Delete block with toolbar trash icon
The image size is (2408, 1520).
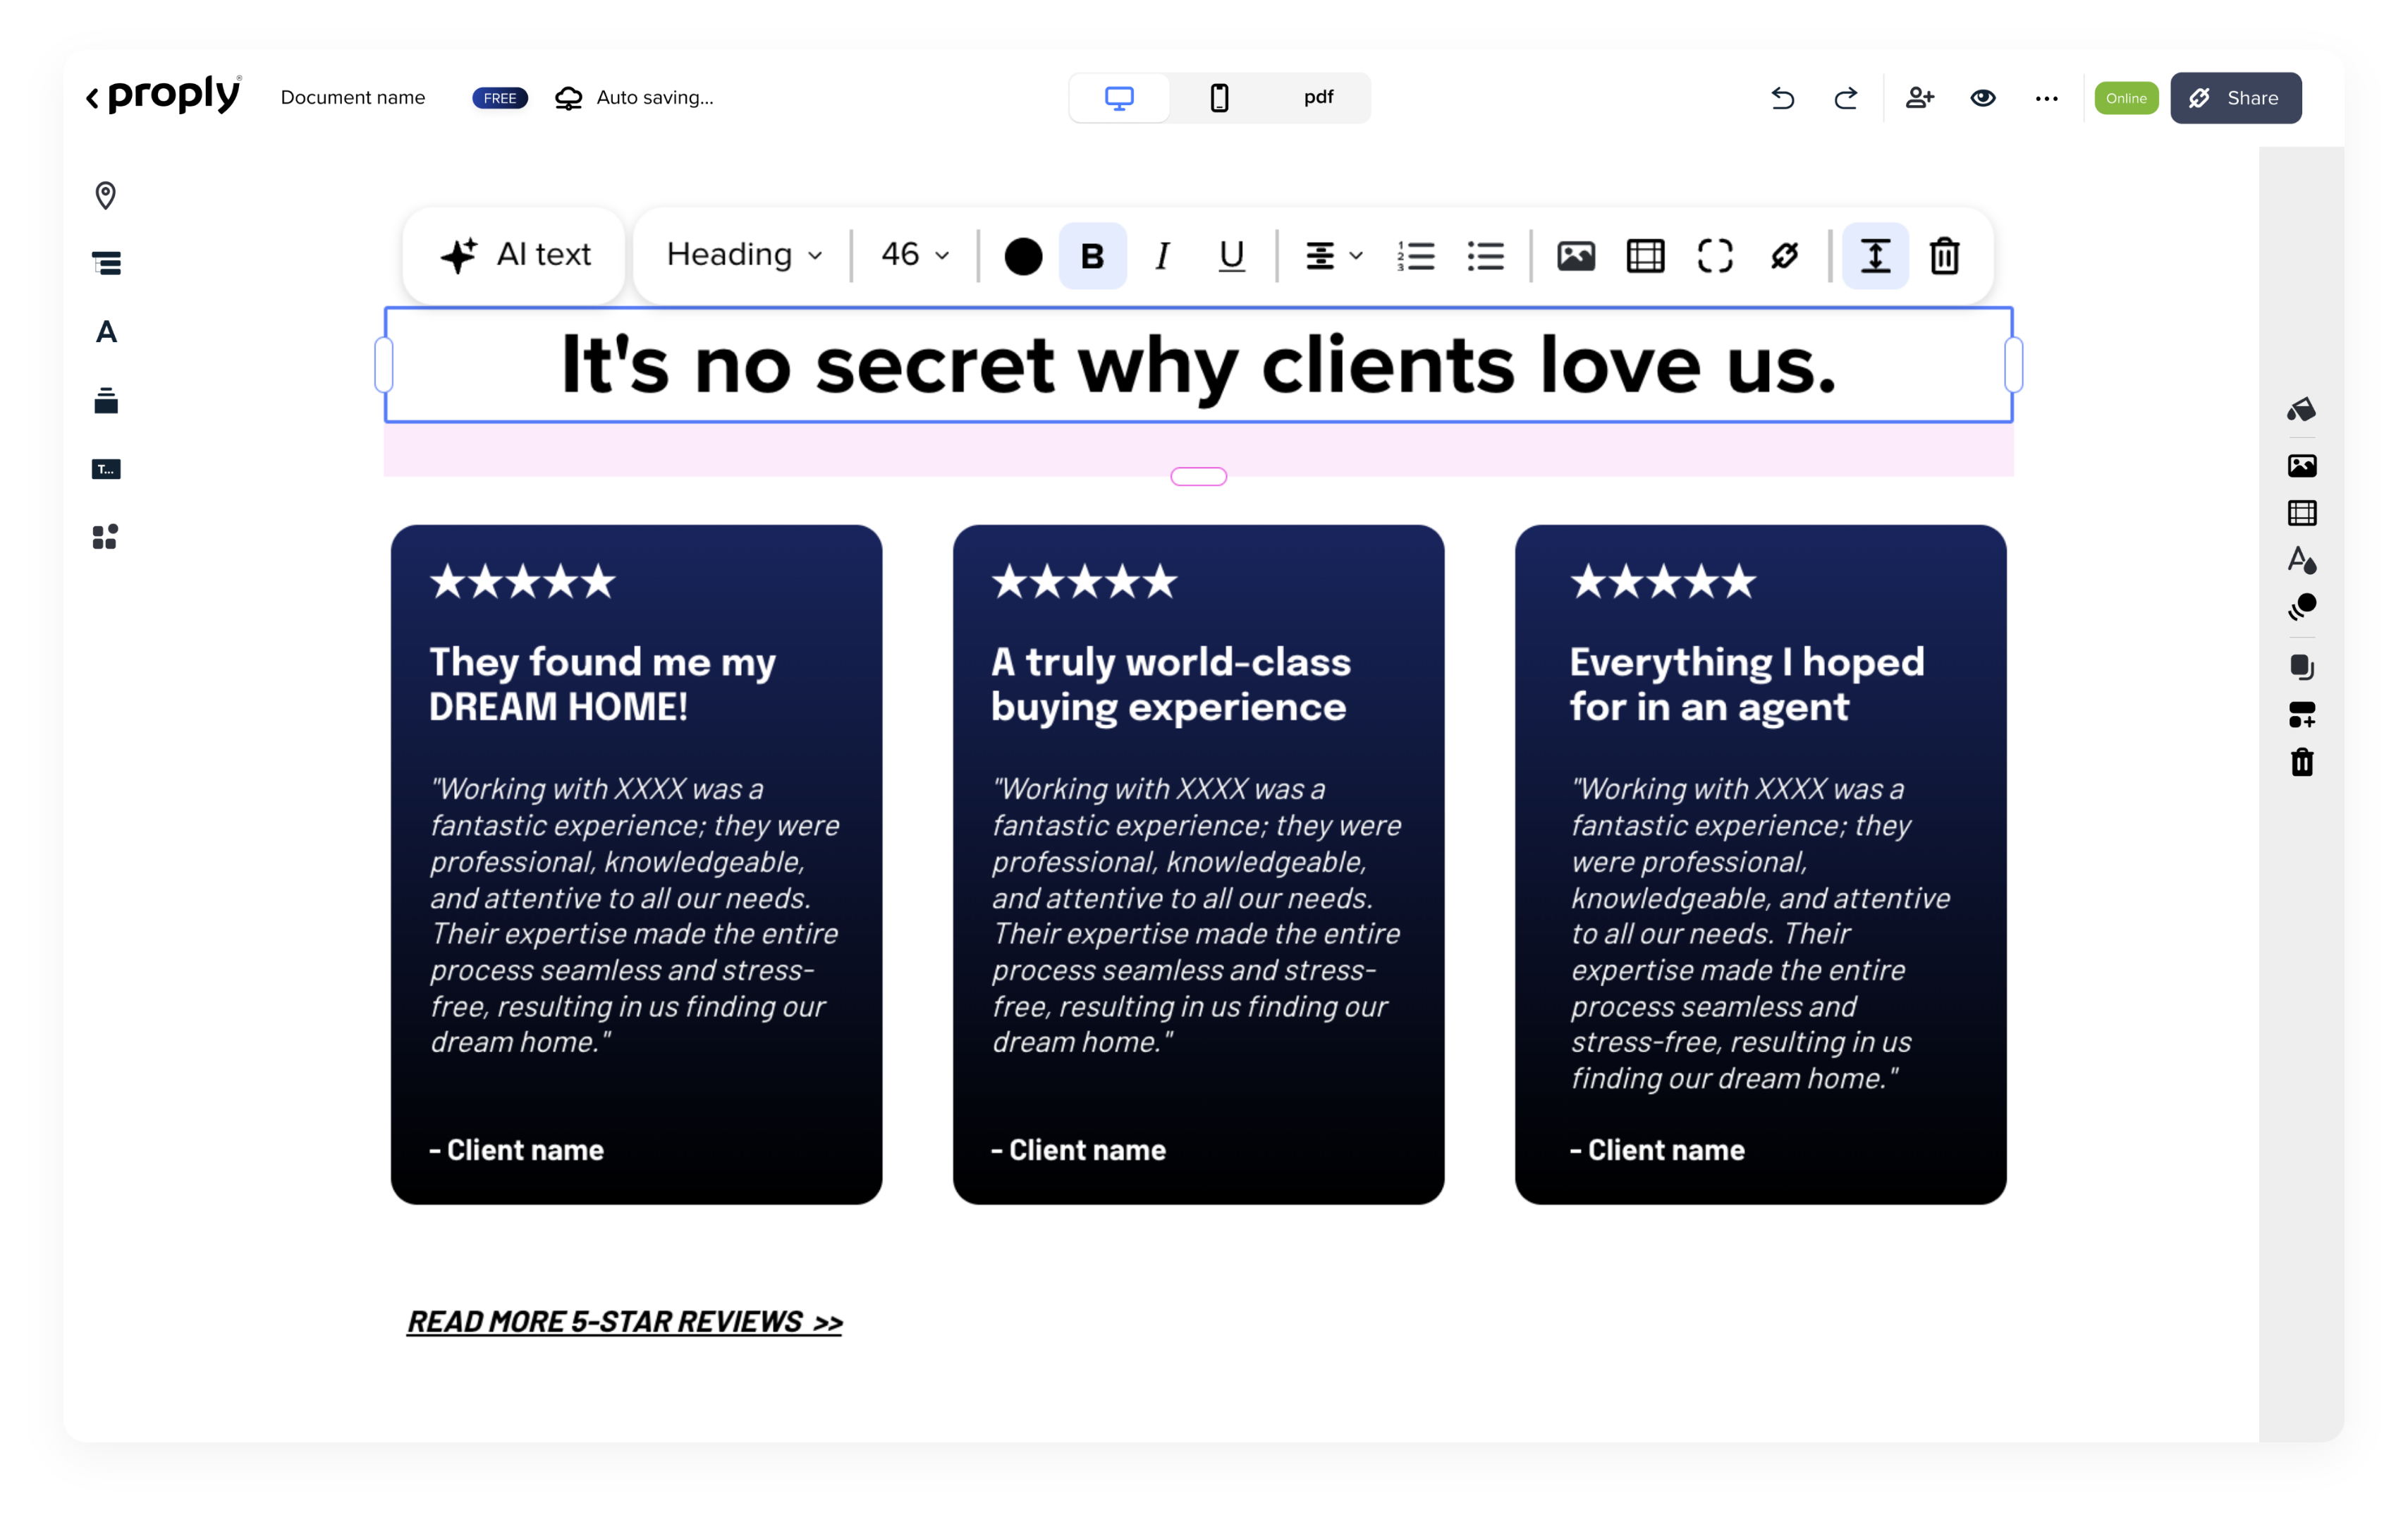pos(1944,256)
